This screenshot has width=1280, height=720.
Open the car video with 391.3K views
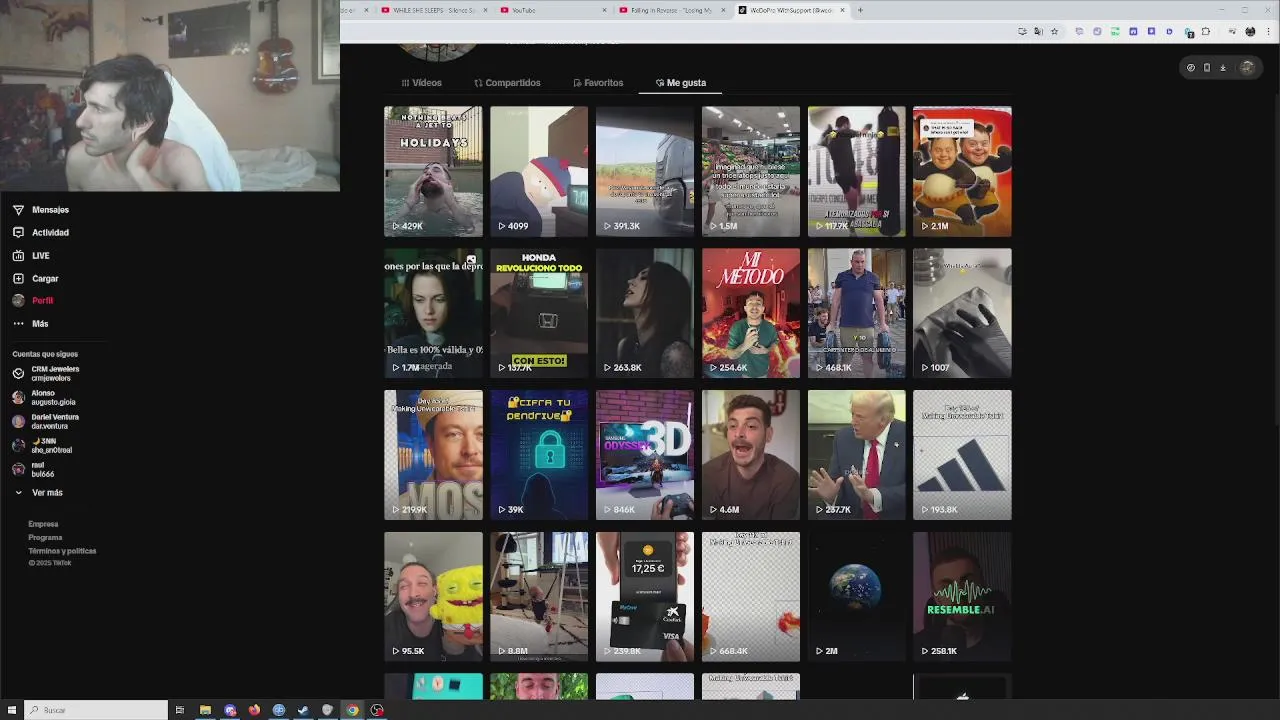pos(645,171)
